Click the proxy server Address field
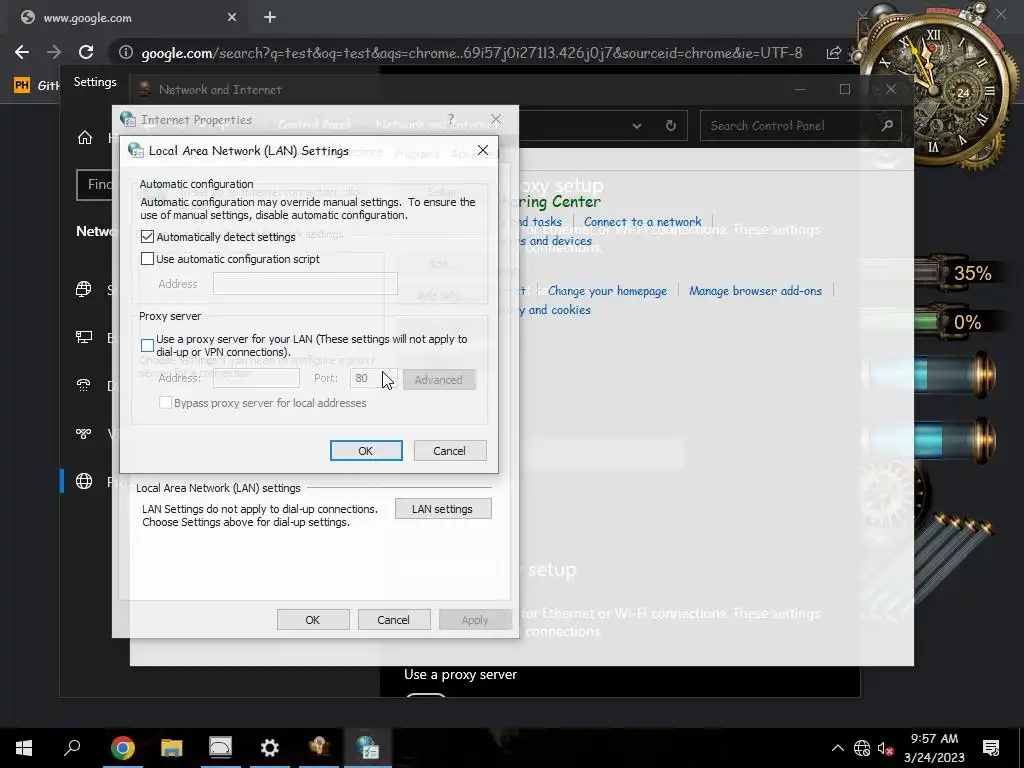1024x768 pixels. pos(256,378)
